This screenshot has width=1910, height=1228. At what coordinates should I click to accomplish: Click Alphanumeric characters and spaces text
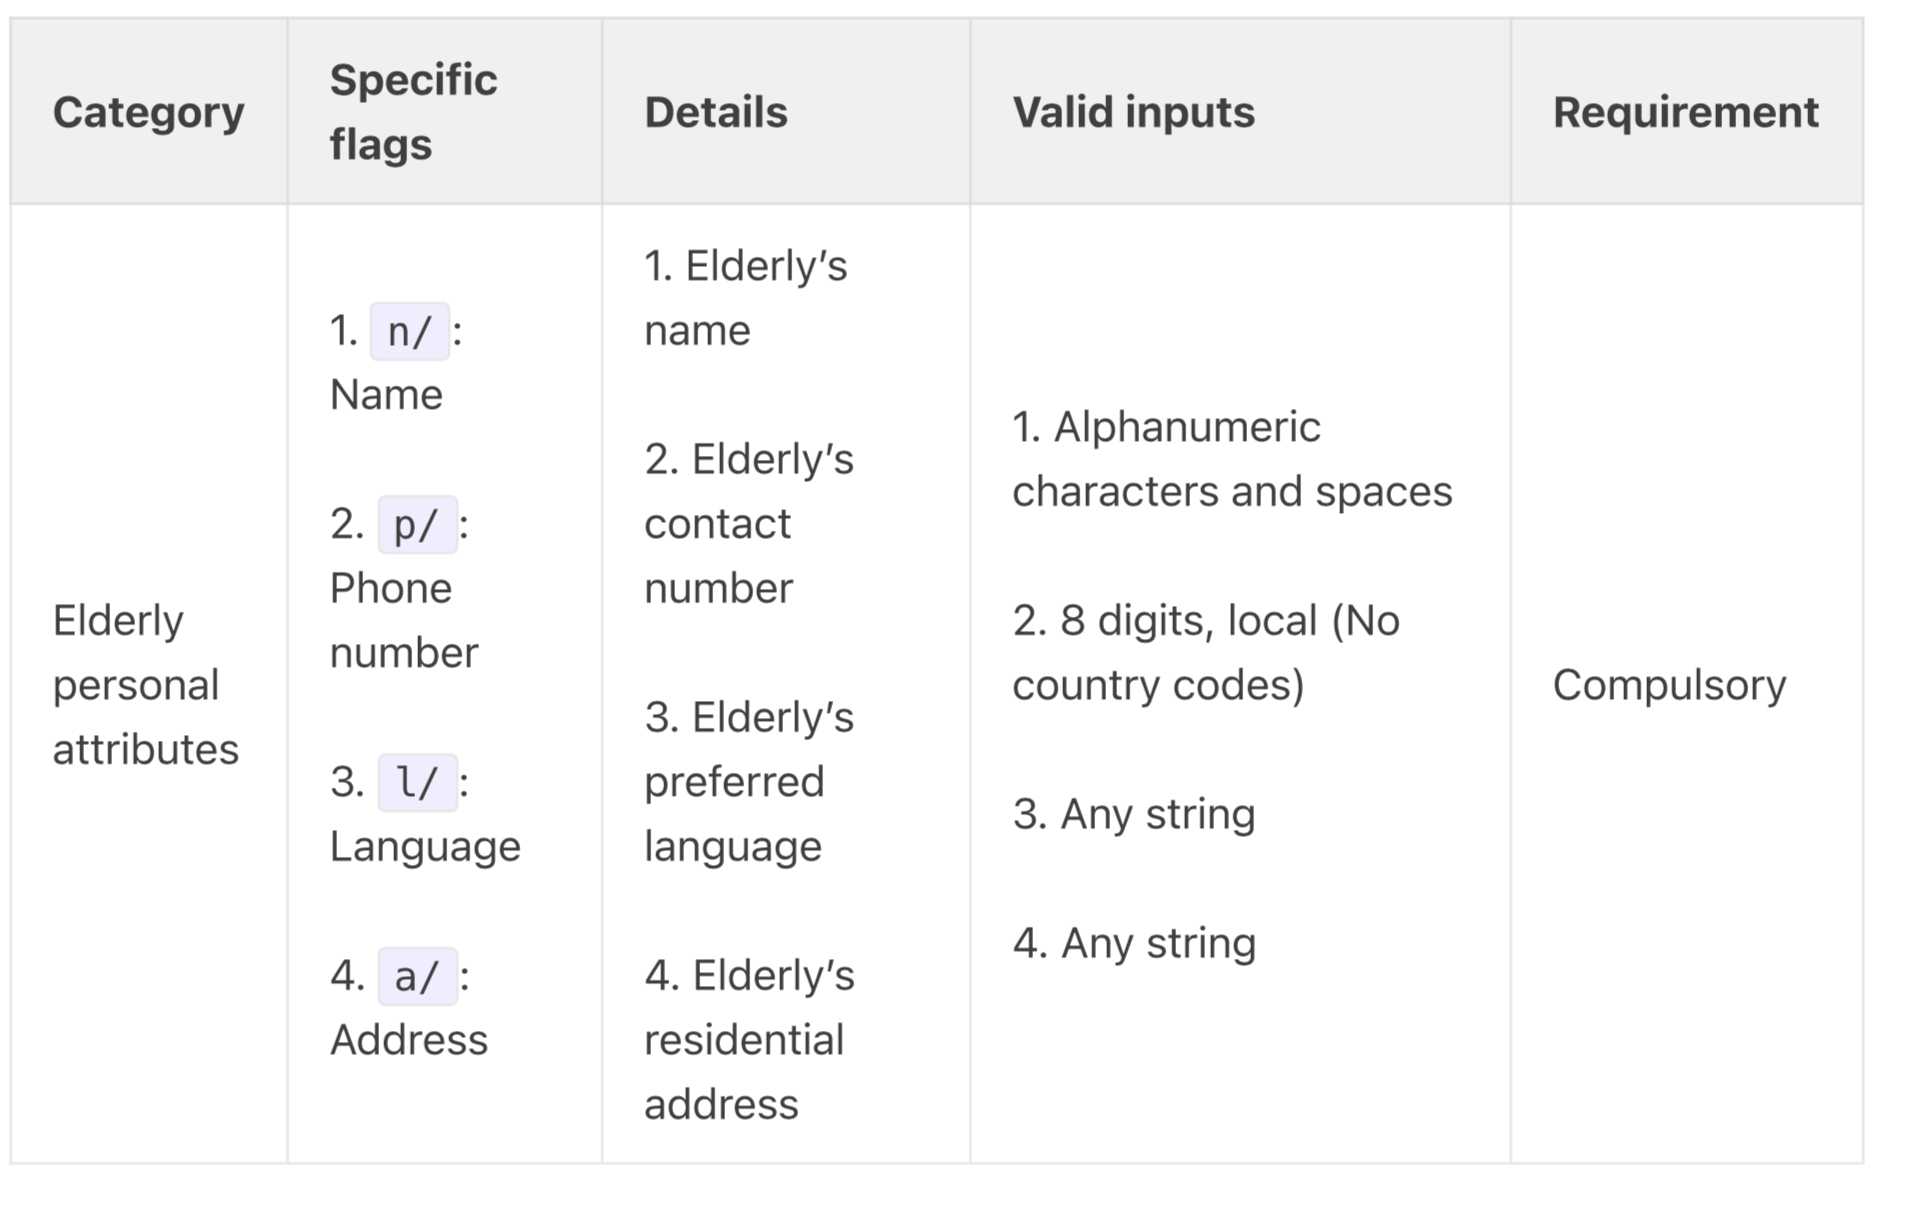click(x=1231, y=459)
